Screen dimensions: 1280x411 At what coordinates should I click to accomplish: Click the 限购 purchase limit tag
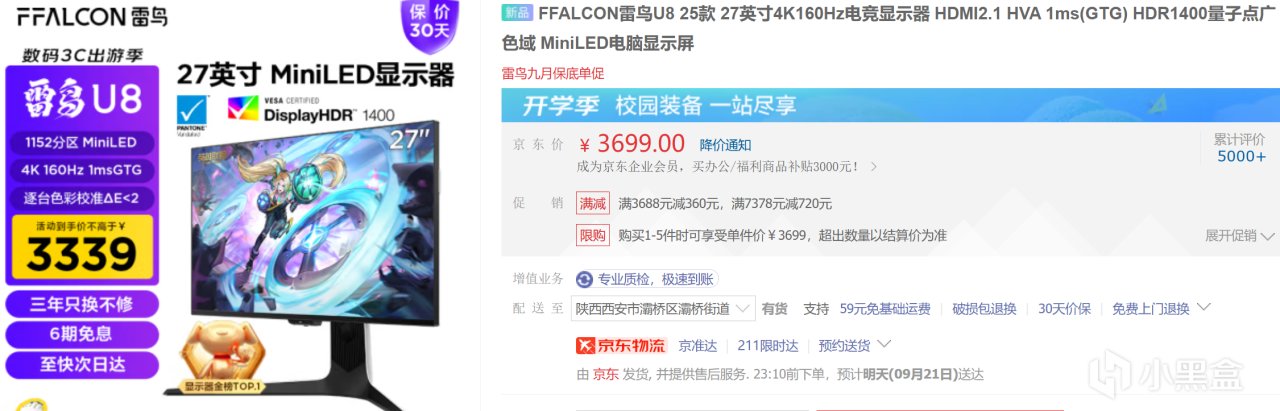[593, 235]
